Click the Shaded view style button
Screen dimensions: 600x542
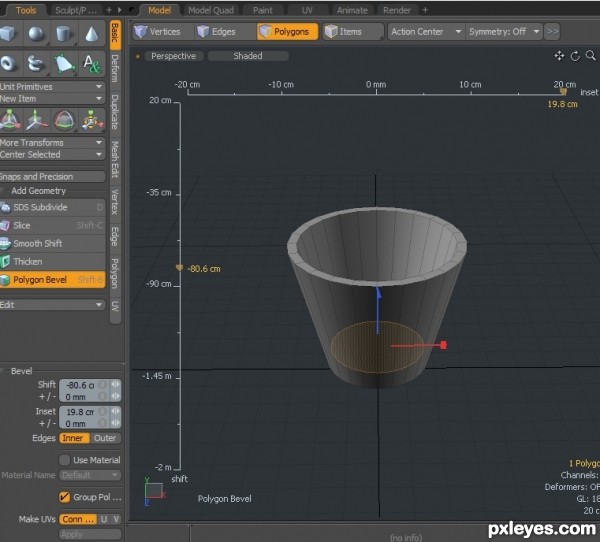[x=248, y=56]
